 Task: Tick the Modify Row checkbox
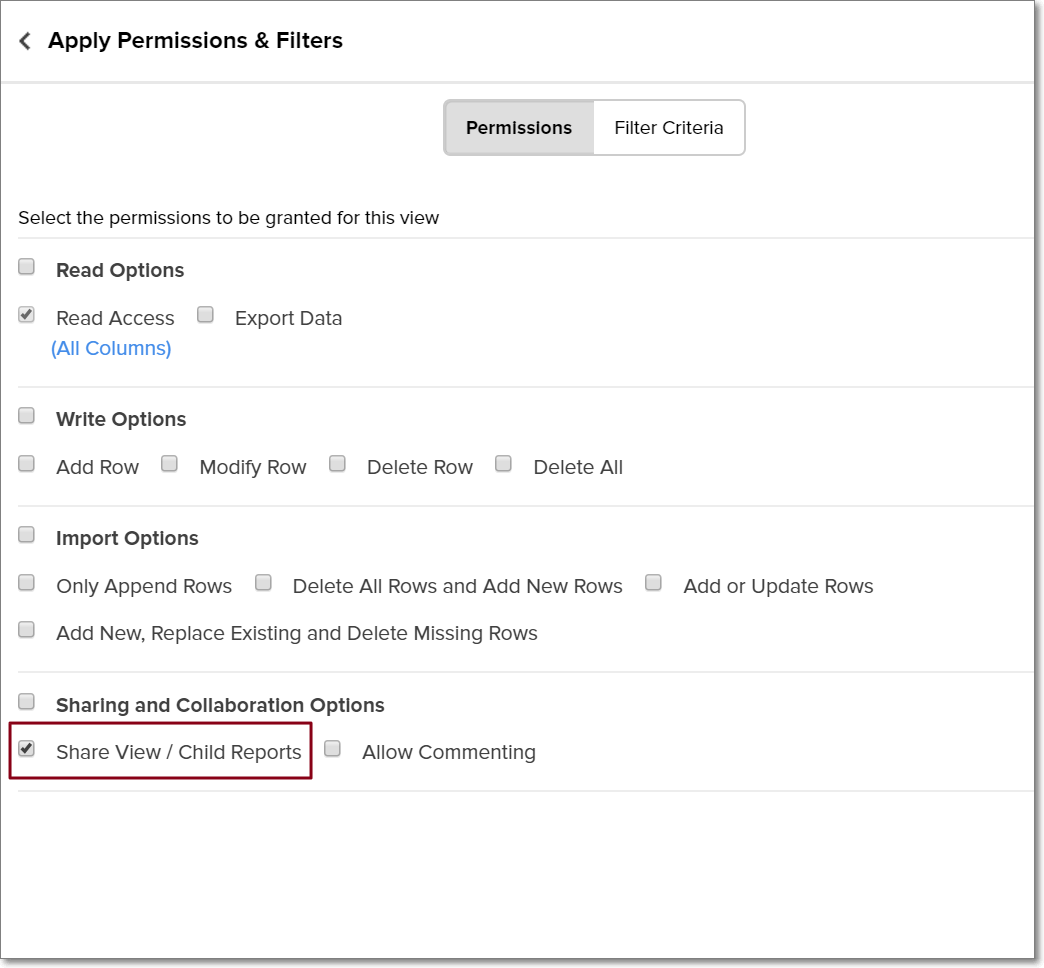170,463
